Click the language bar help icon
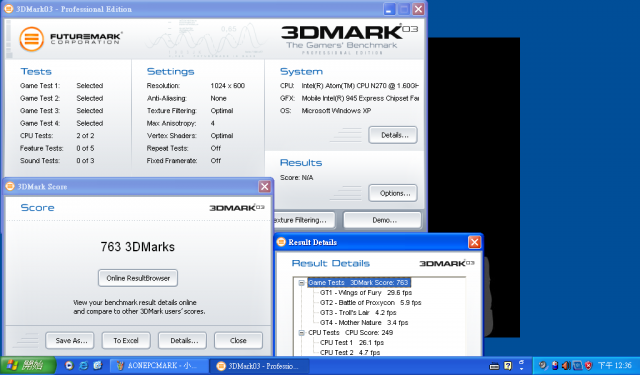The image size is (640, 375). [x=508, y=366]
